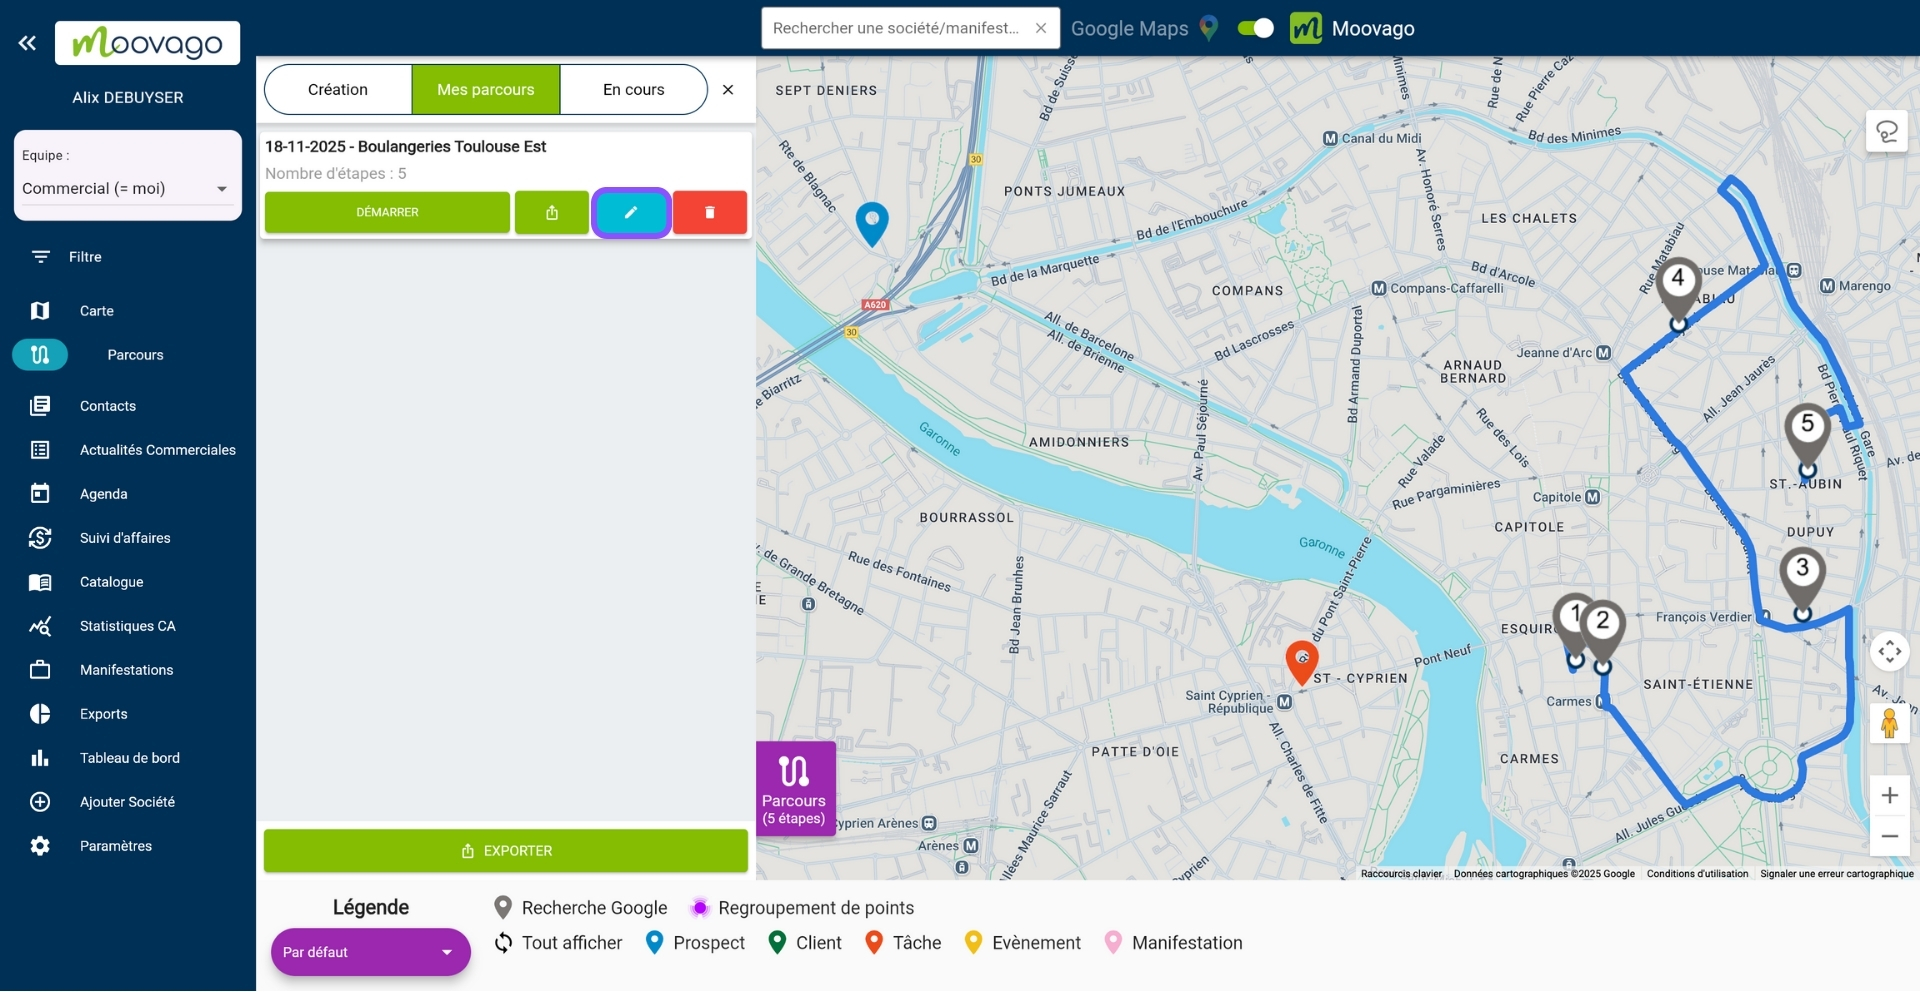
Task: Collapse sidebar with double-chevron icon
Action: pyautogui.click(x=27, y=43)
